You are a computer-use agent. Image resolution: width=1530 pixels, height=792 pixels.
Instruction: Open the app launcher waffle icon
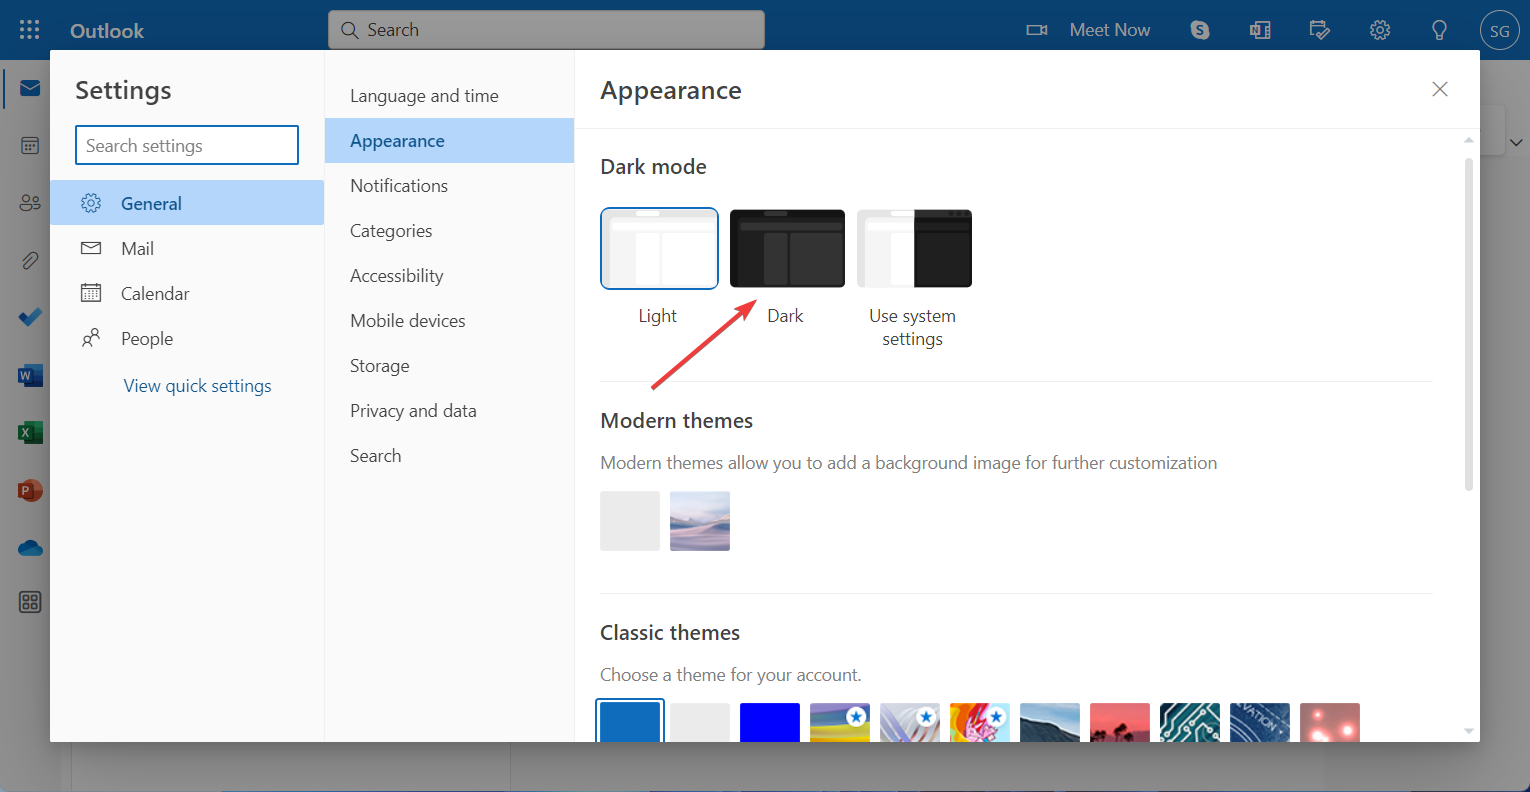(x=30, y=30)
